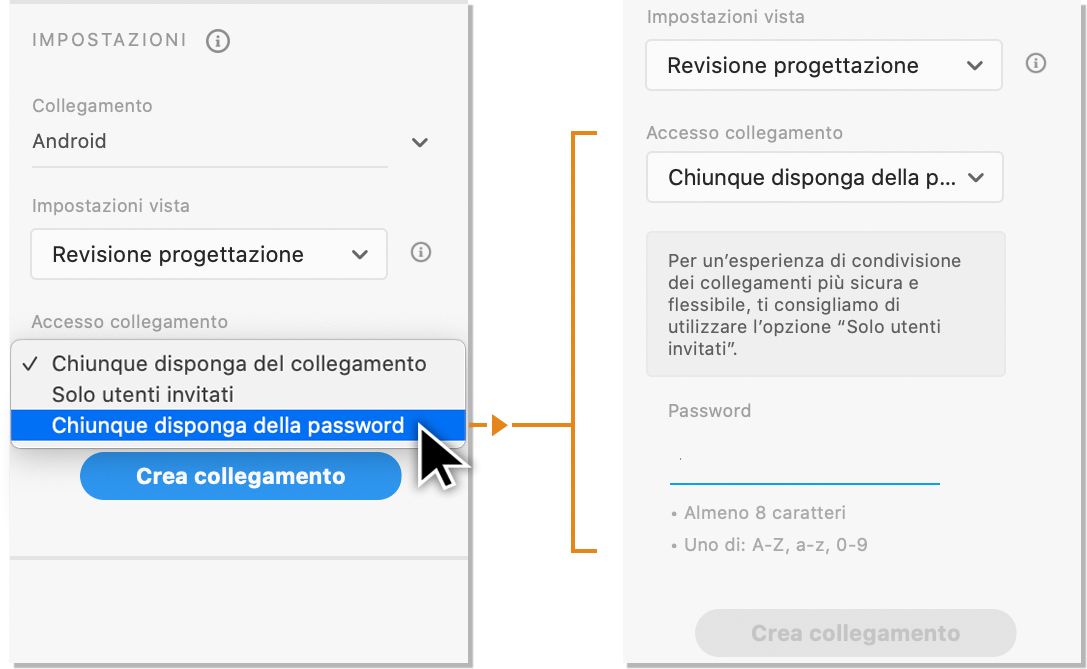Click the info icon in the right panel
The width and height of the screenshot is (1087, 669).
[1035, 63]
